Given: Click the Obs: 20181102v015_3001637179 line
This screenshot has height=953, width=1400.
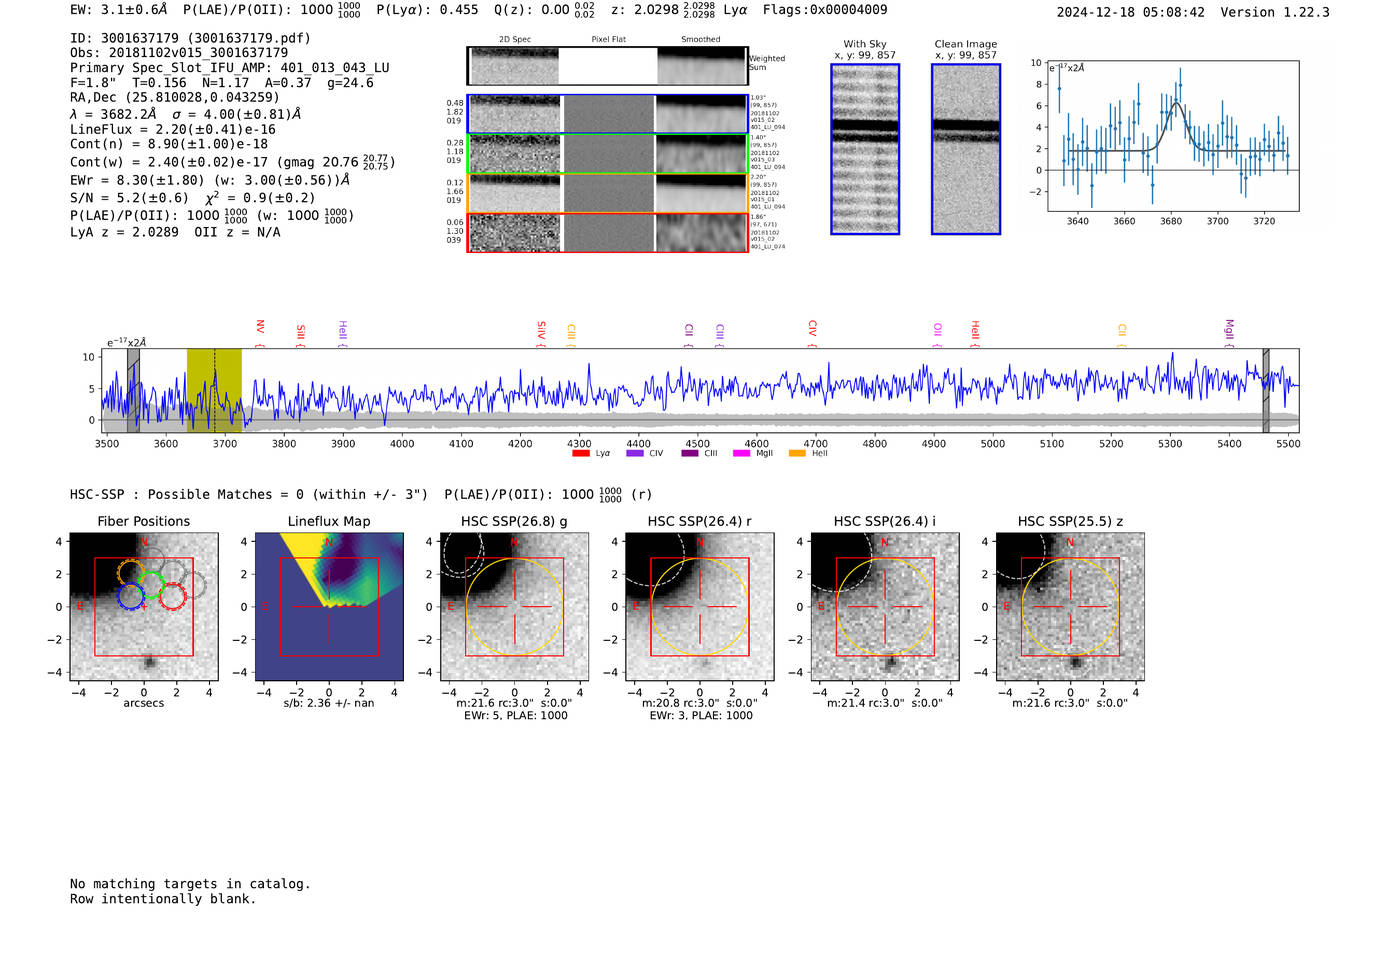Looking at the screenshot, I should point(179,53).
